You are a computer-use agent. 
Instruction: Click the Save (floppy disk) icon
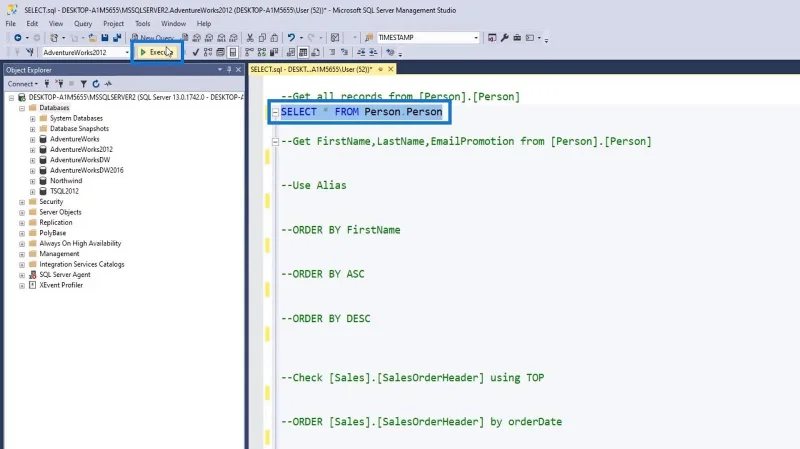[x=105, y=38]
